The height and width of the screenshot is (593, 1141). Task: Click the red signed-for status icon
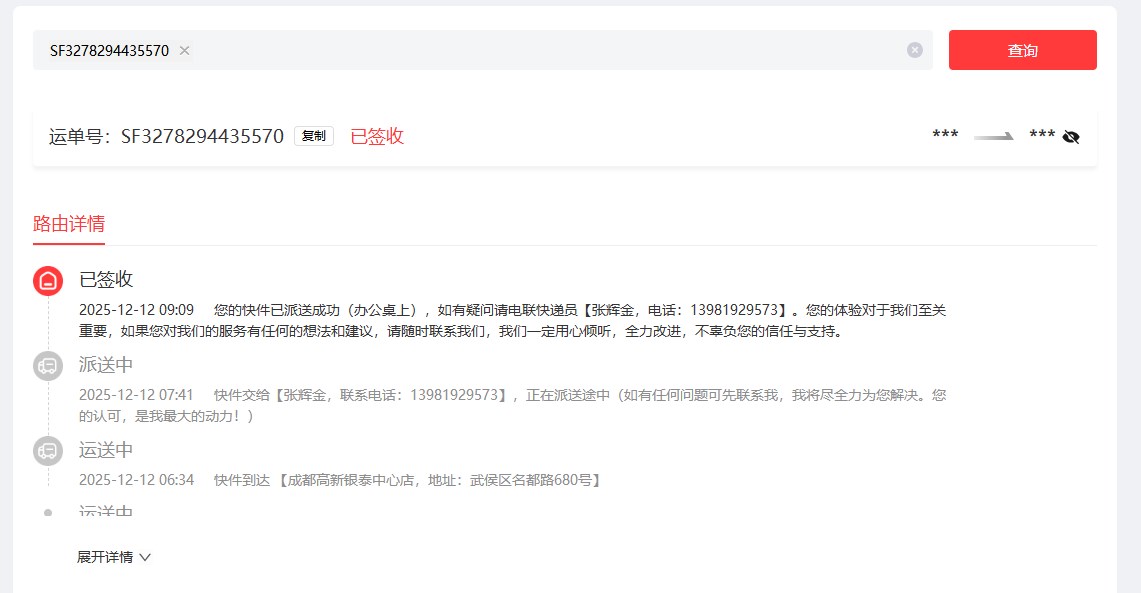click(x=48, y=281)
